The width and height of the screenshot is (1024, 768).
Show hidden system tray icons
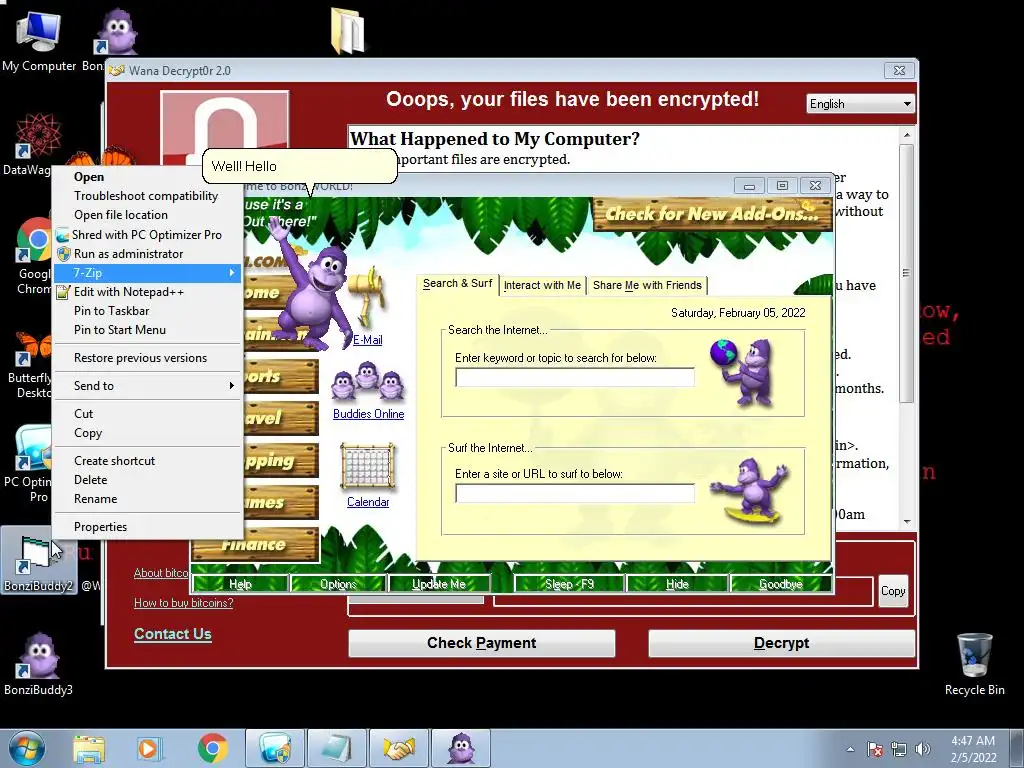tap(850, 750)
